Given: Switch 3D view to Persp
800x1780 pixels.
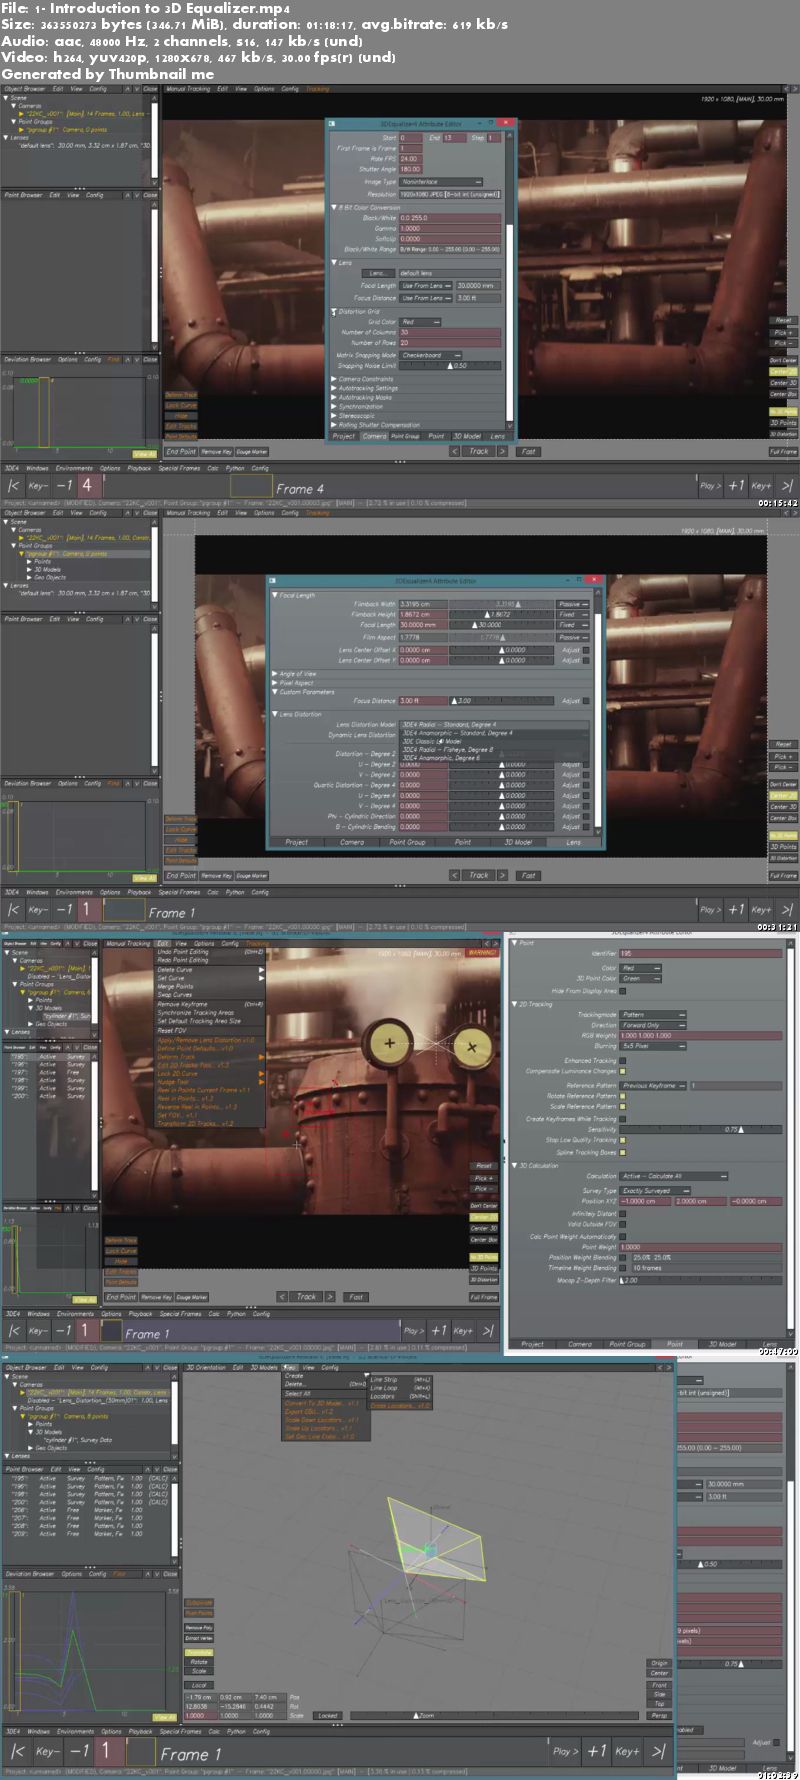Looking at the screenshot, I should (660, 1716).
